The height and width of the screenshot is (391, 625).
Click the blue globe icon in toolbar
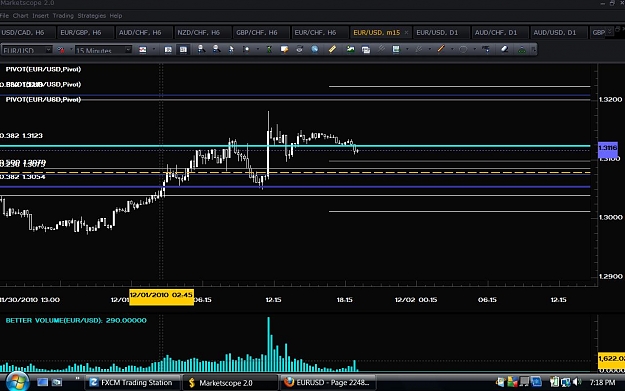(315, 49)
